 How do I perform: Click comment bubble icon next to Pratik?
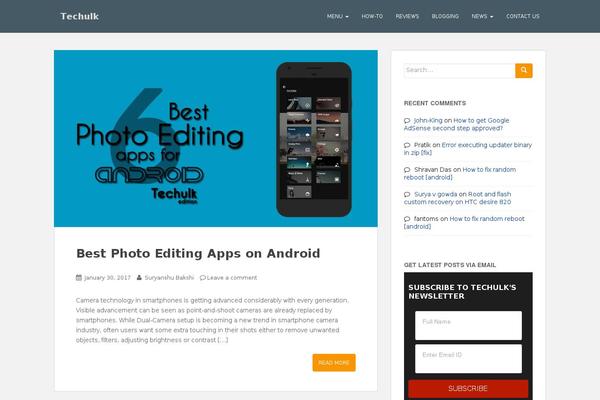coord(407,145)
